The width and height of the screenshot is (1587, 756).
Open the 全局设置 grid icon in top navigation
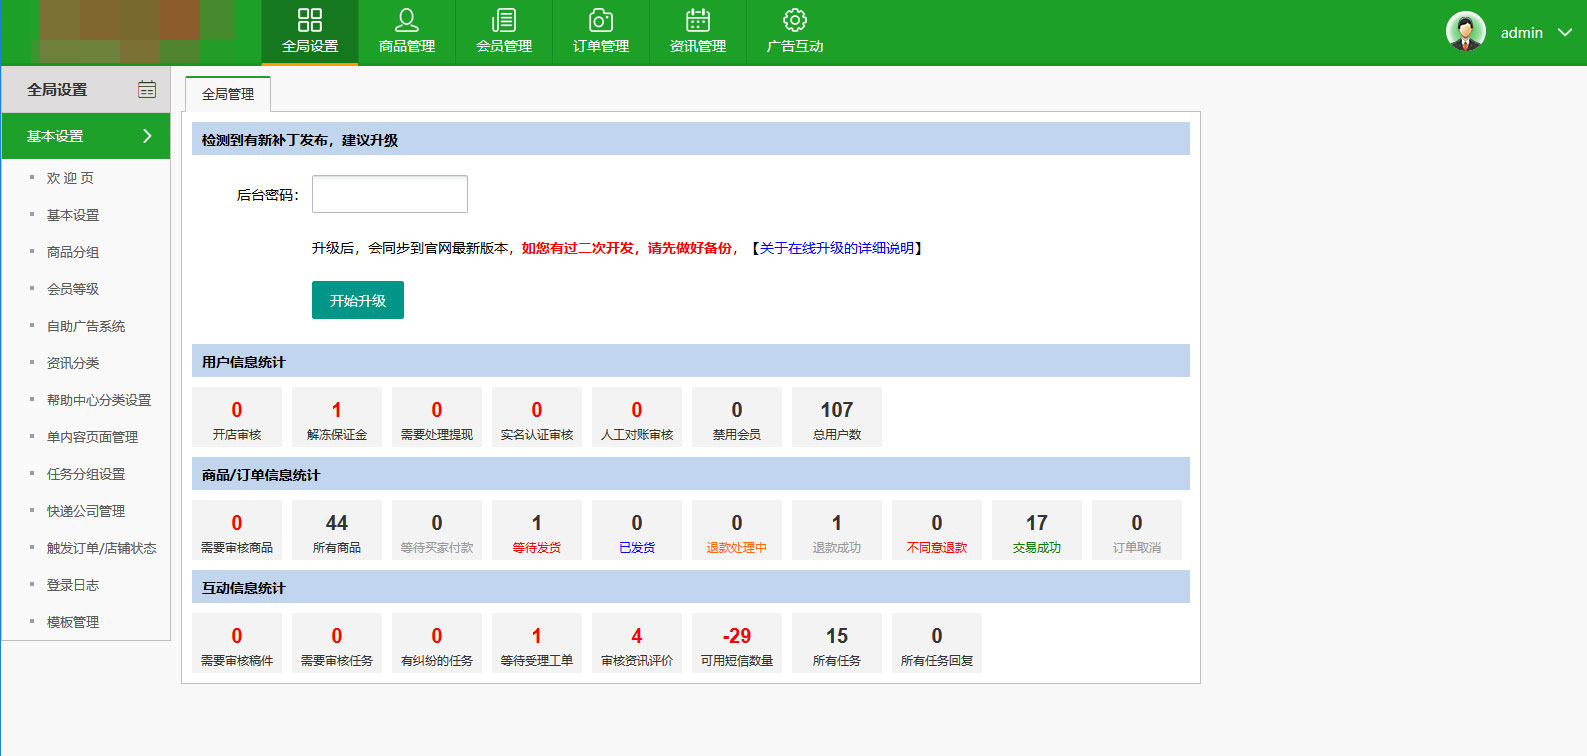[310, 21]
